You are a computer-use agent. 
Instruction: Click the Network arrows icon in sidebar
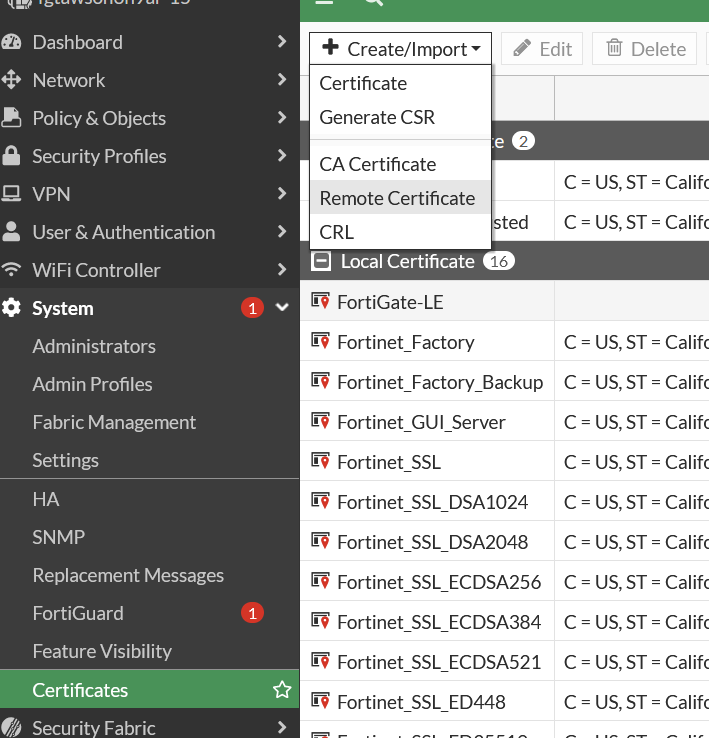(12, 80)
